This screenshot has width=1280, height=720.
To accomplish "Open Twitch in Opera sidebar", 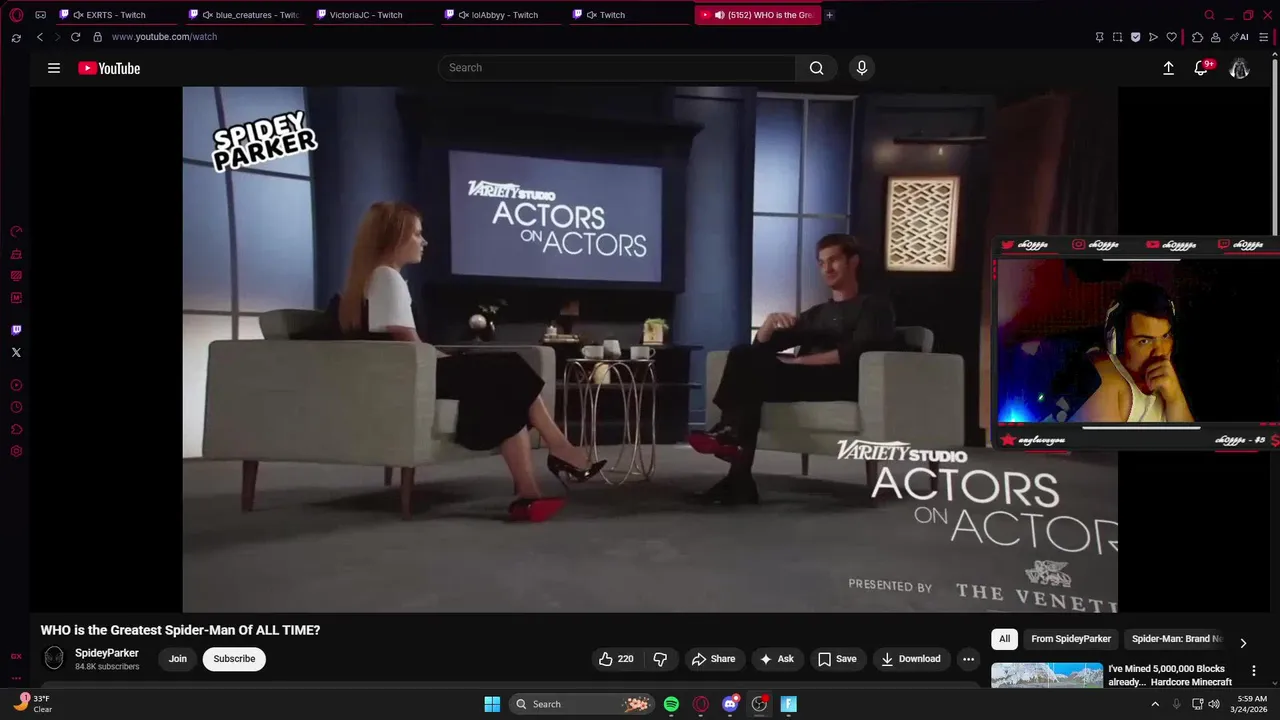I will click(x=16, y=330).
